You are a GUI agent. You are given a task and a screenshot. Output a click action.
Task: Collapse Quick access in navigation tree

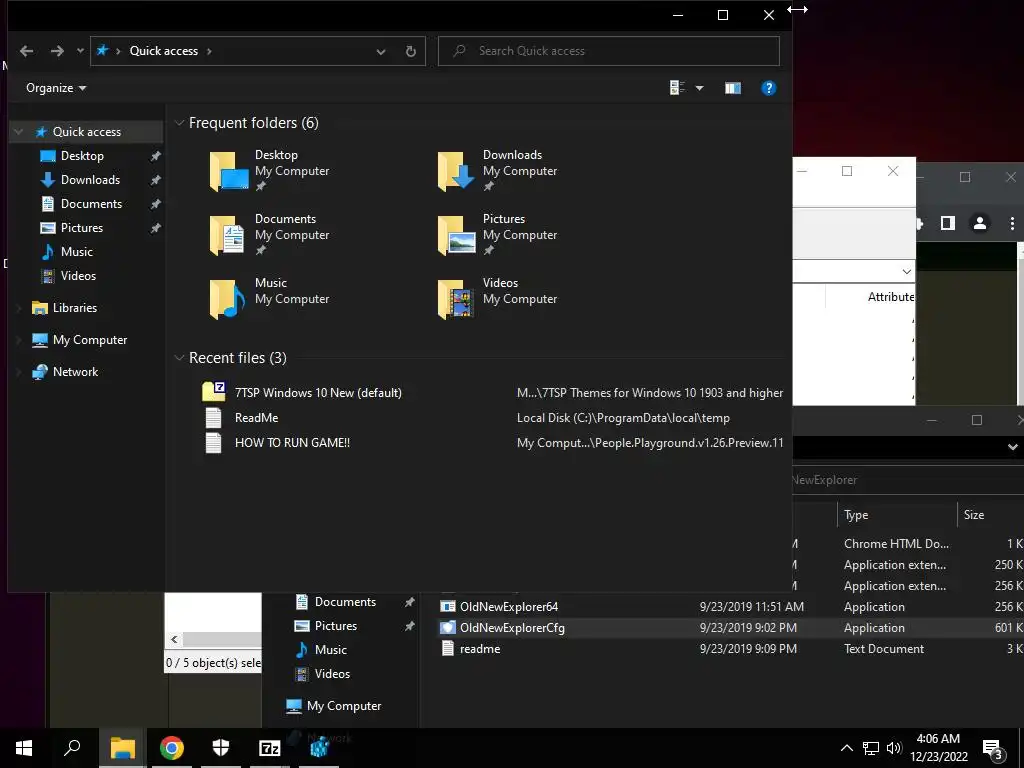point(19,131)
